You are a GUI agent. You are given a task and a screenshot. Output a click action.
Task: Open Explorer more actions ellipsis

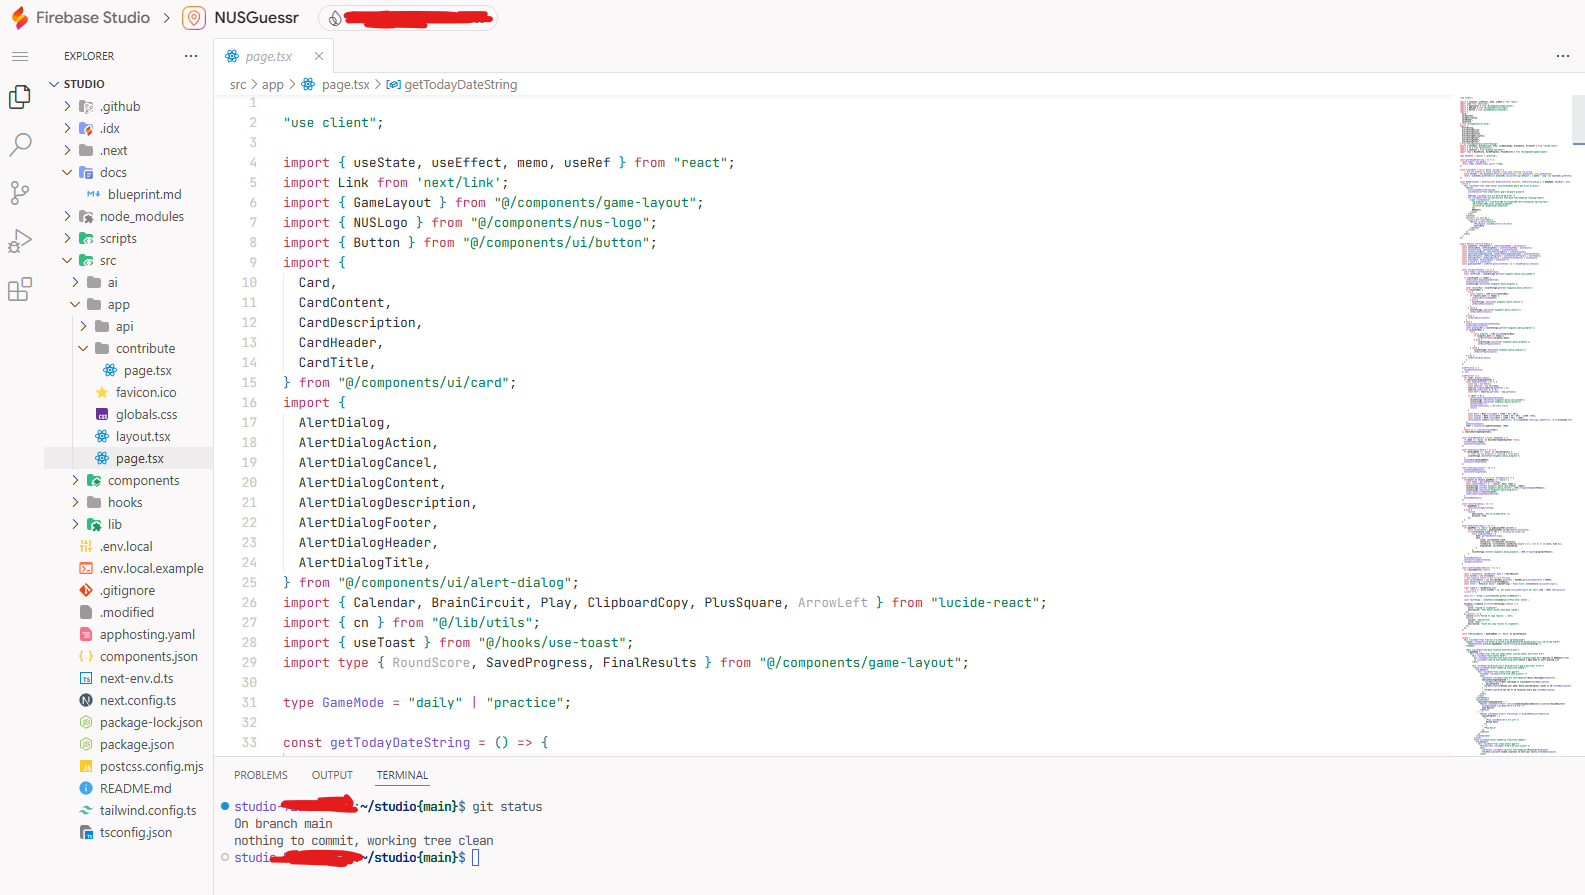(191, 56)
